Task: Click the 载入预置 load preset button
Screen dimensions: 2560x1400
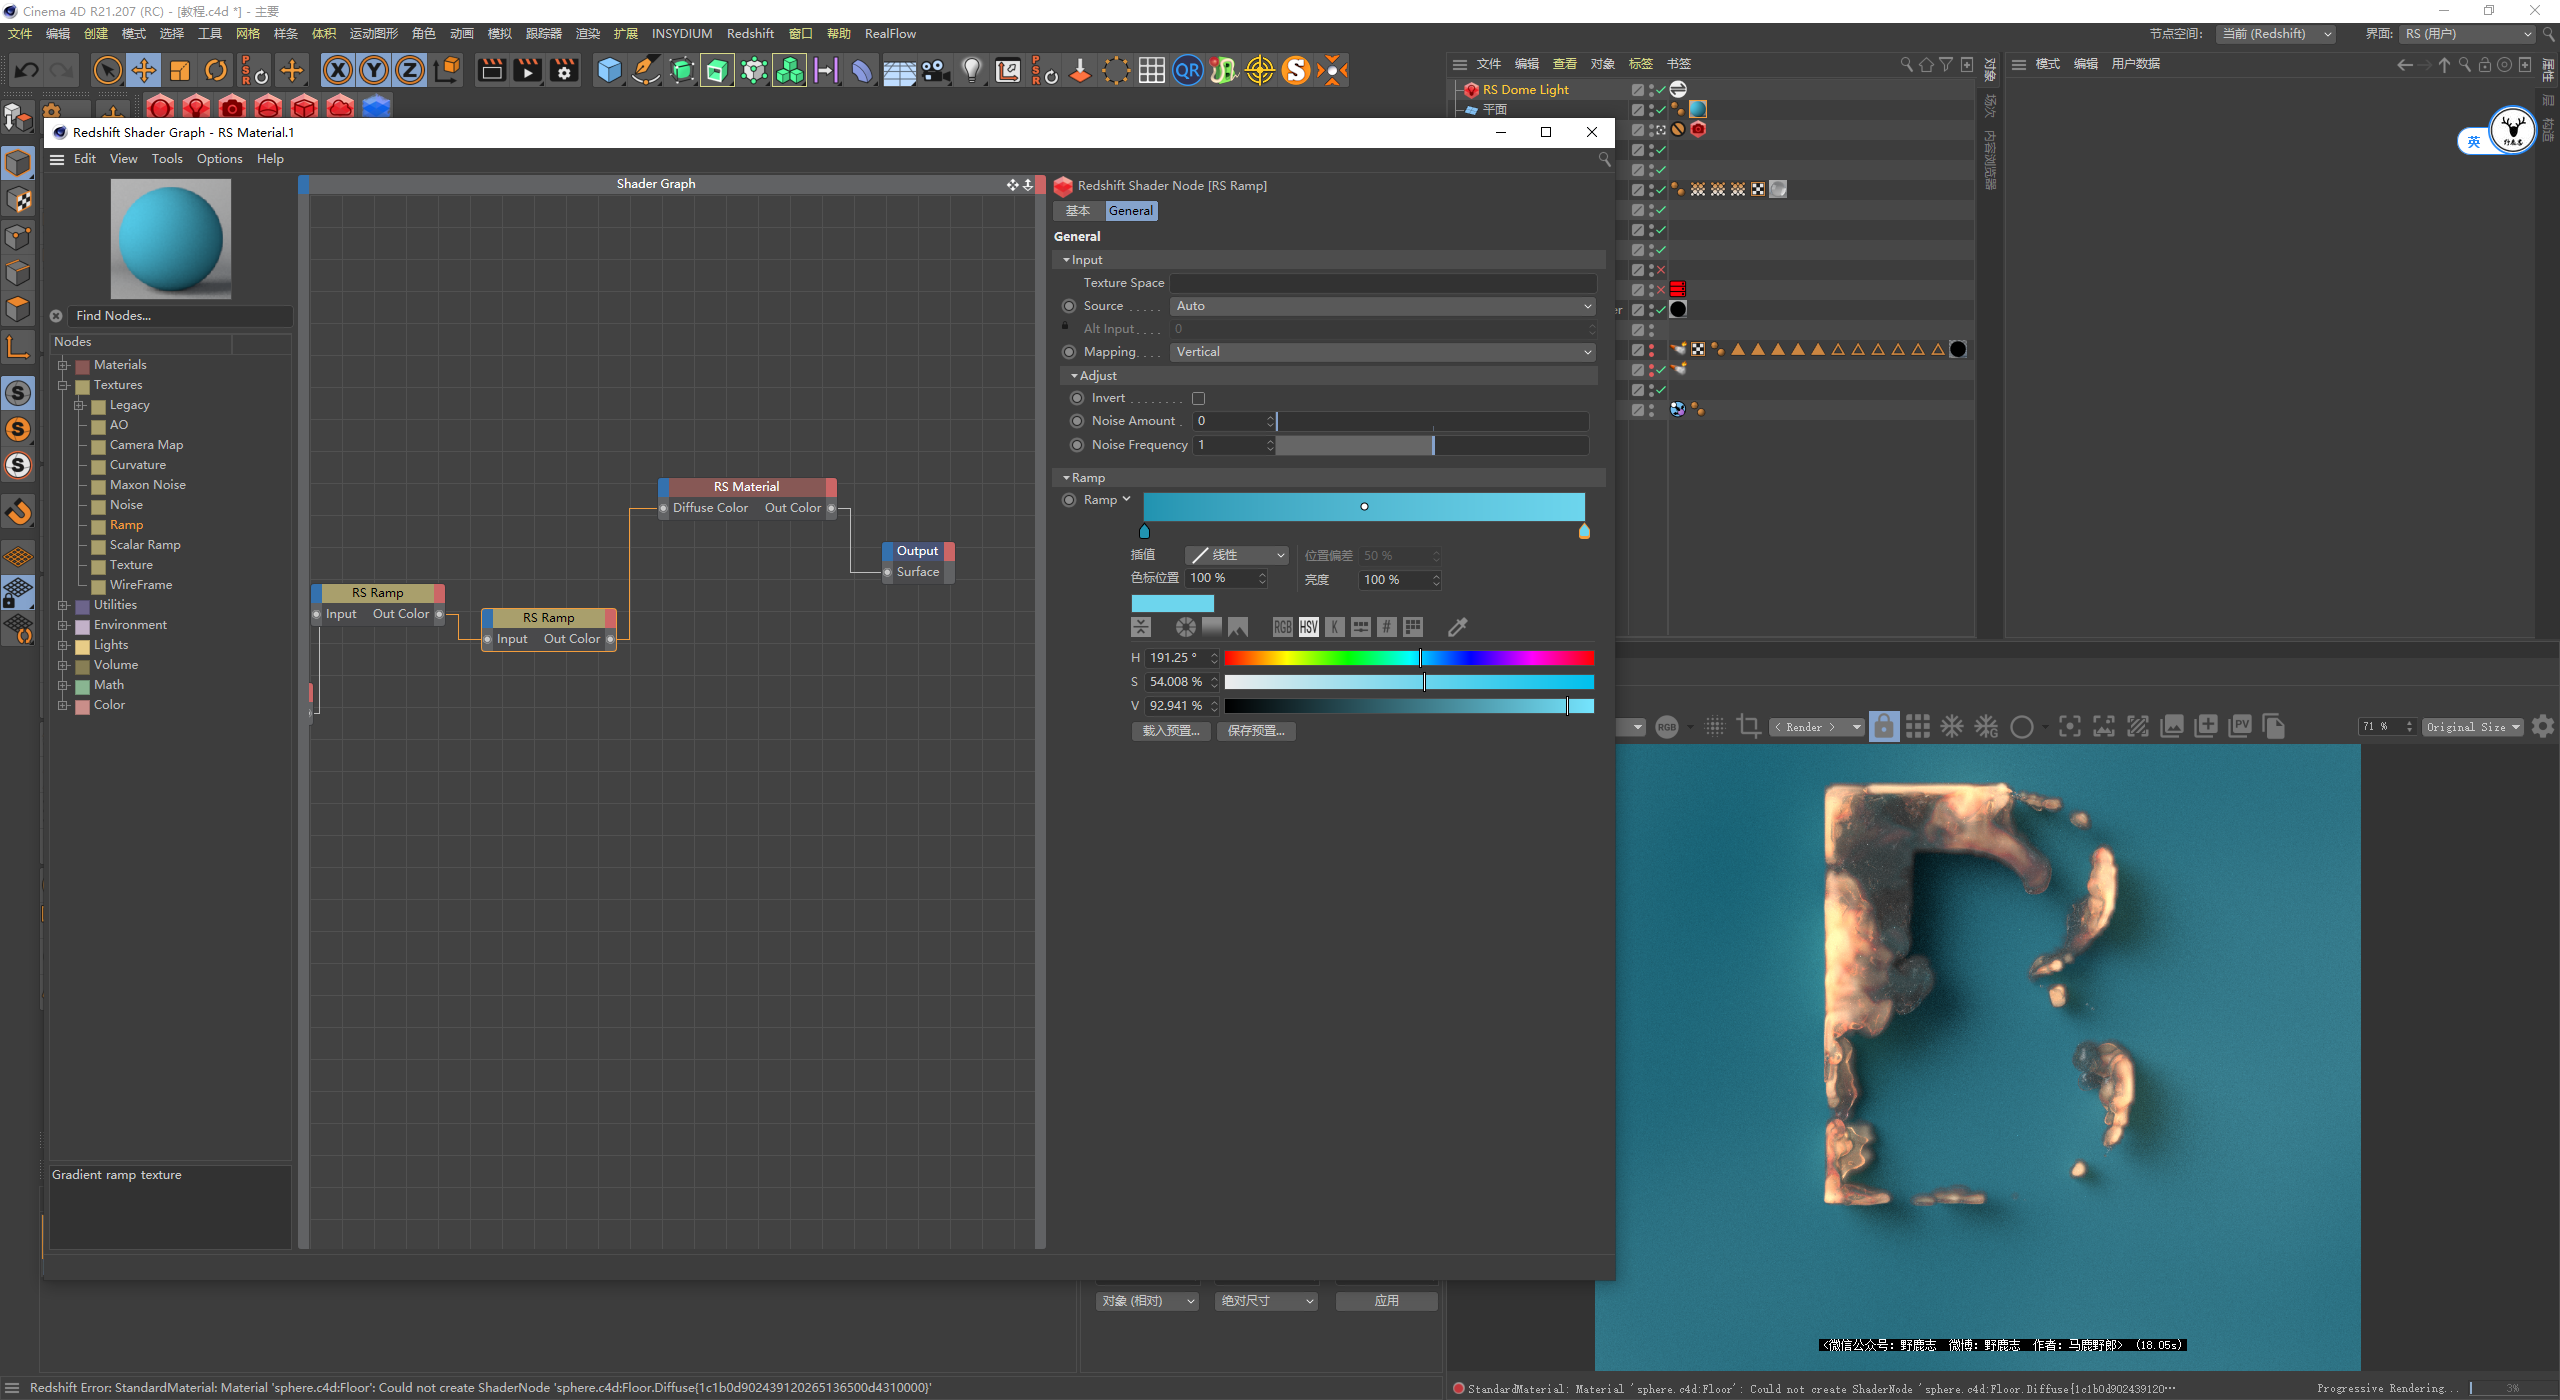Action: point(1170,731)
